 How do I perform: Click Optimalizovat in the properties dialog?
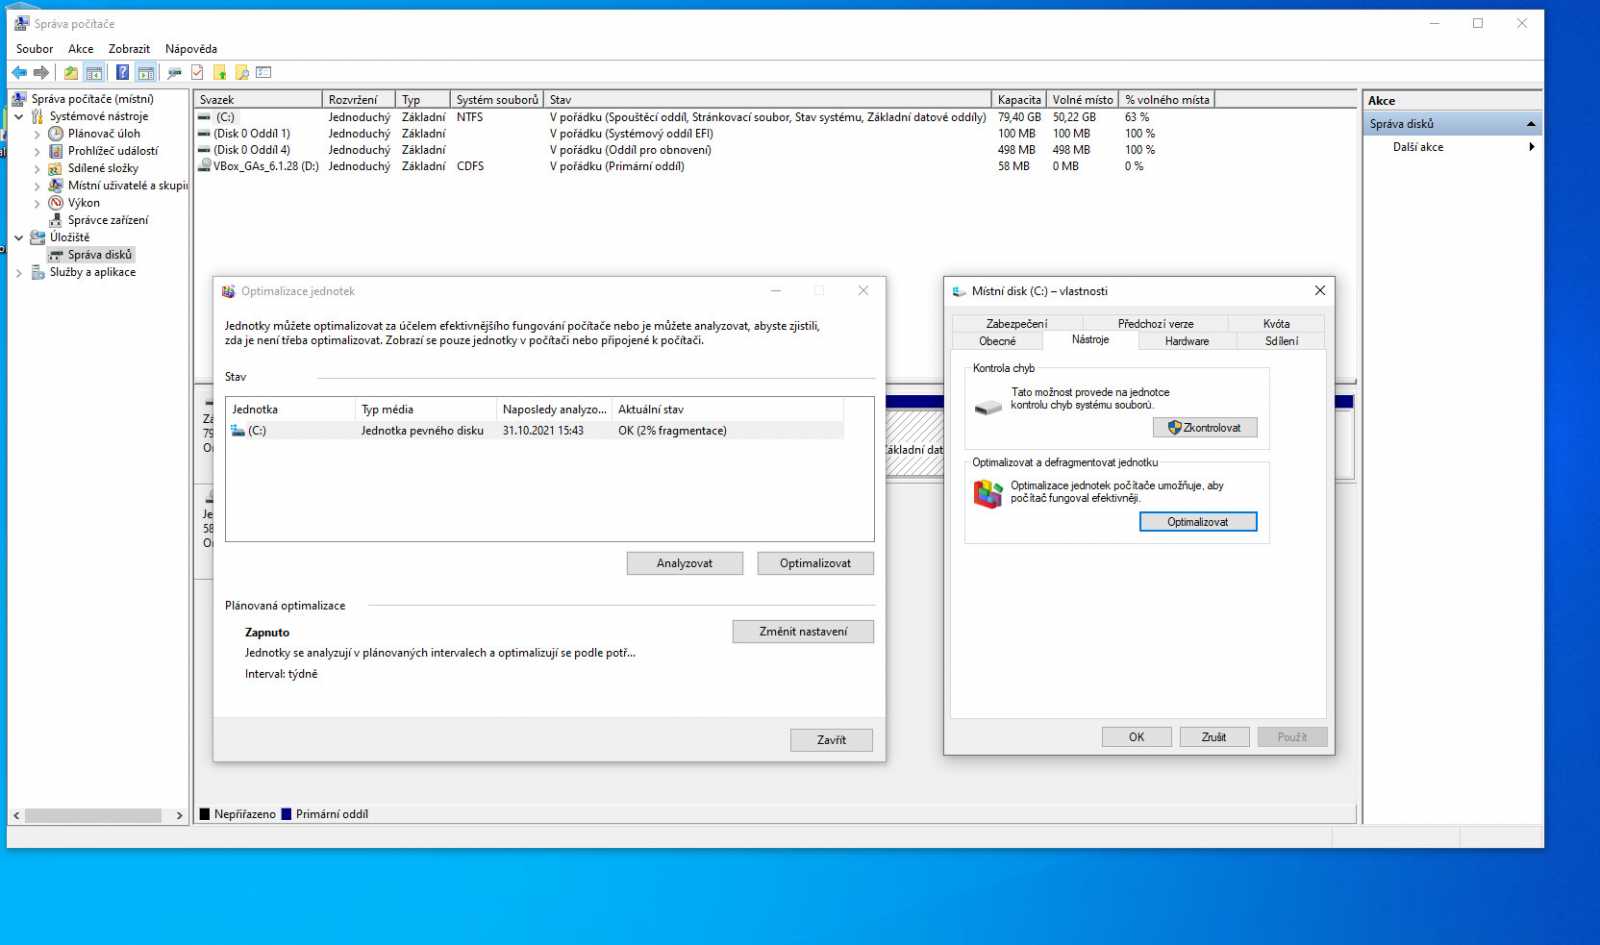point(1198,522)
